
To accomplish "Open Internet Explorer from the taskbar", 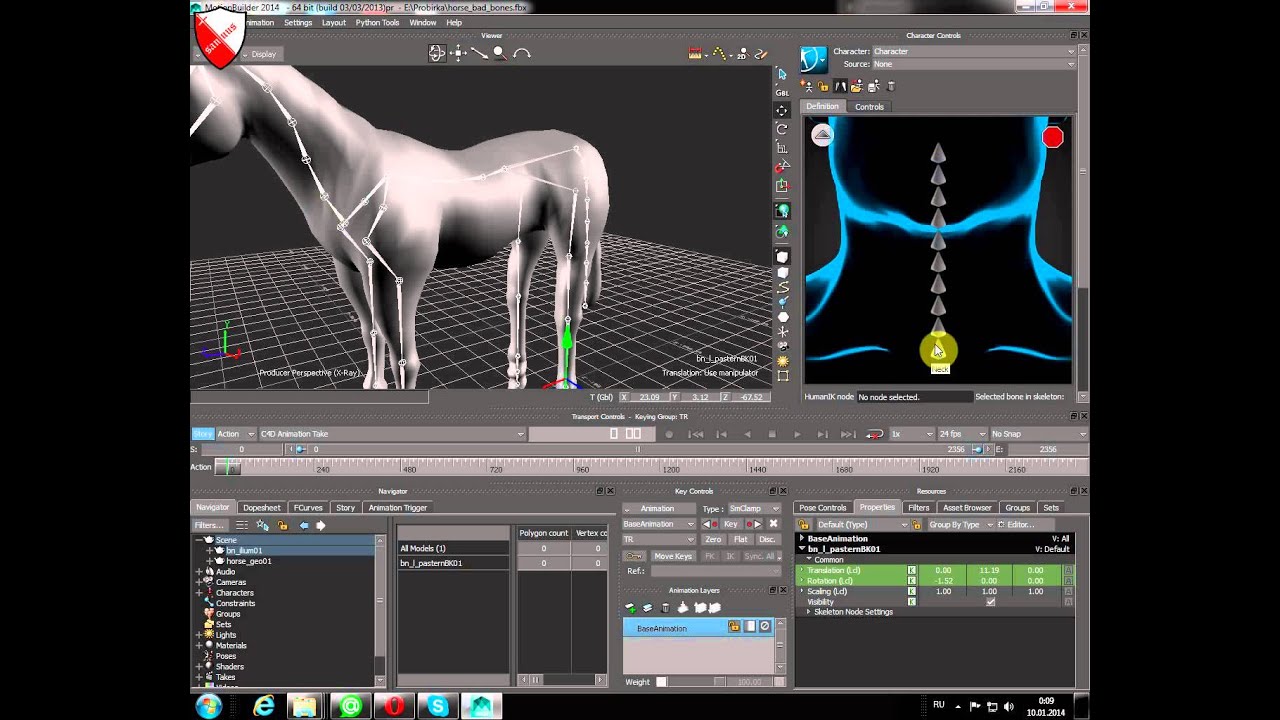I will 263,706.
